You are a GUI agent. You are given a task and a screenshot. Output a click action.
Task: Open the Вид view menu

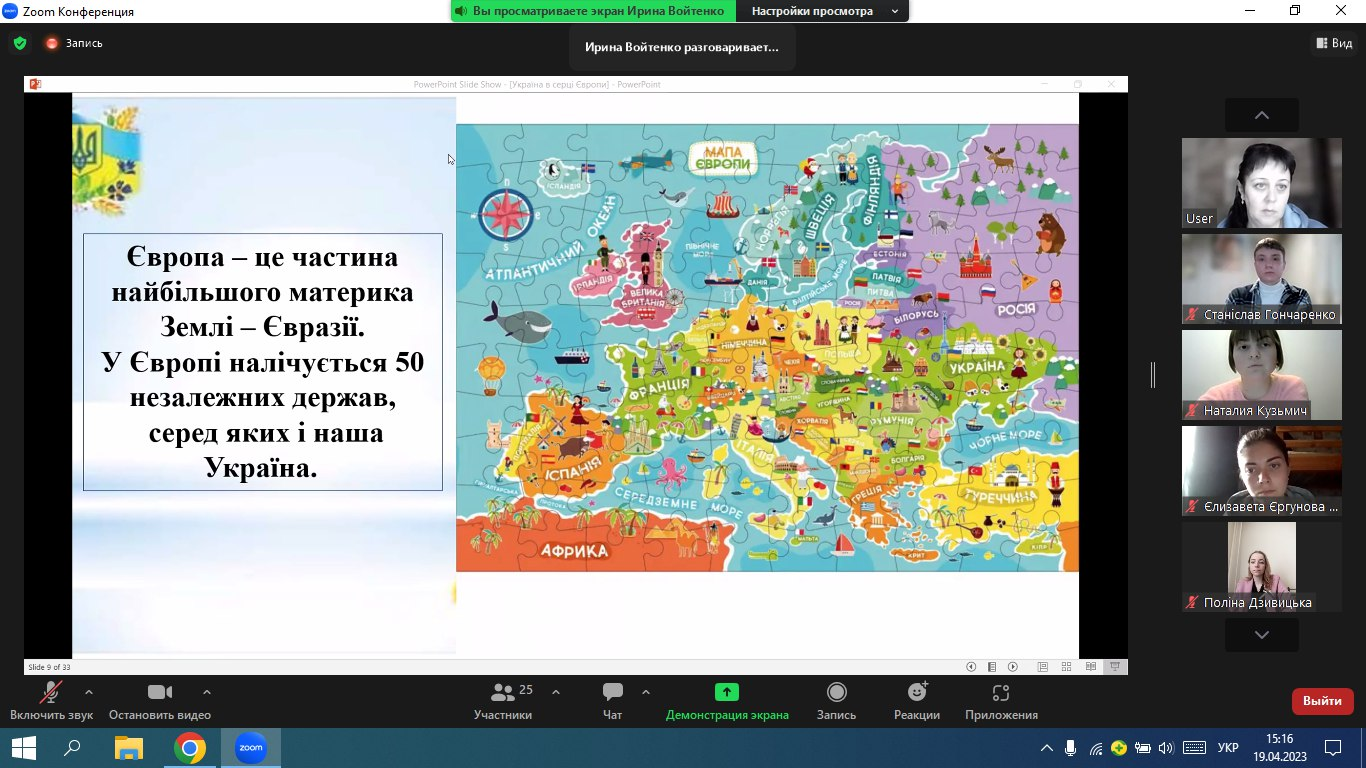pos(1334,43)
